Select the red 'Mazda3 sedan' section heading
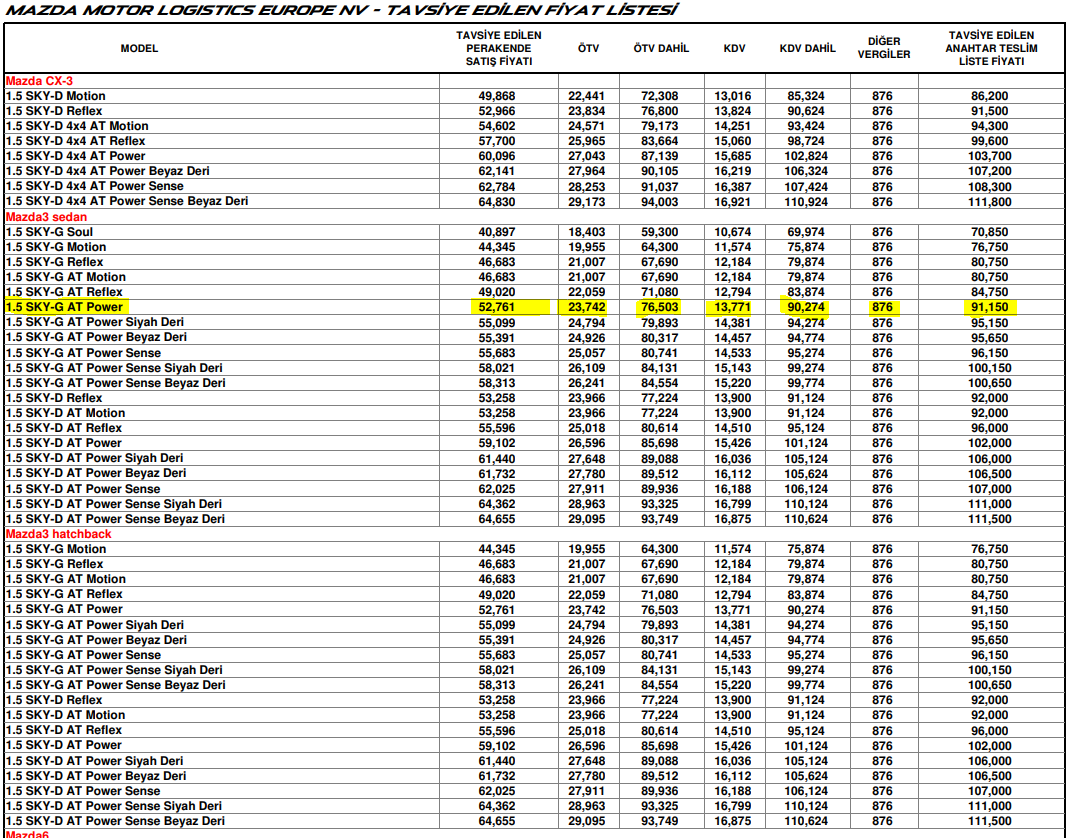Screen dimensions: 1075x838 click(x=46, y=217)
